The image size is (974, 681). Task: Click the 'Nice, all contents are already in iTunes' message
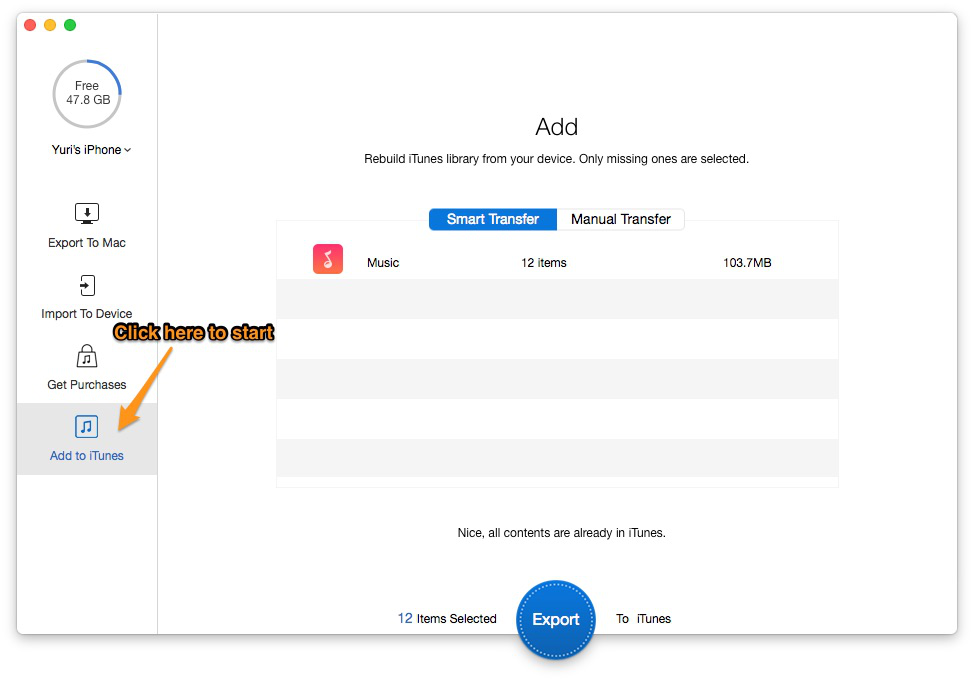tap(562, 533)
